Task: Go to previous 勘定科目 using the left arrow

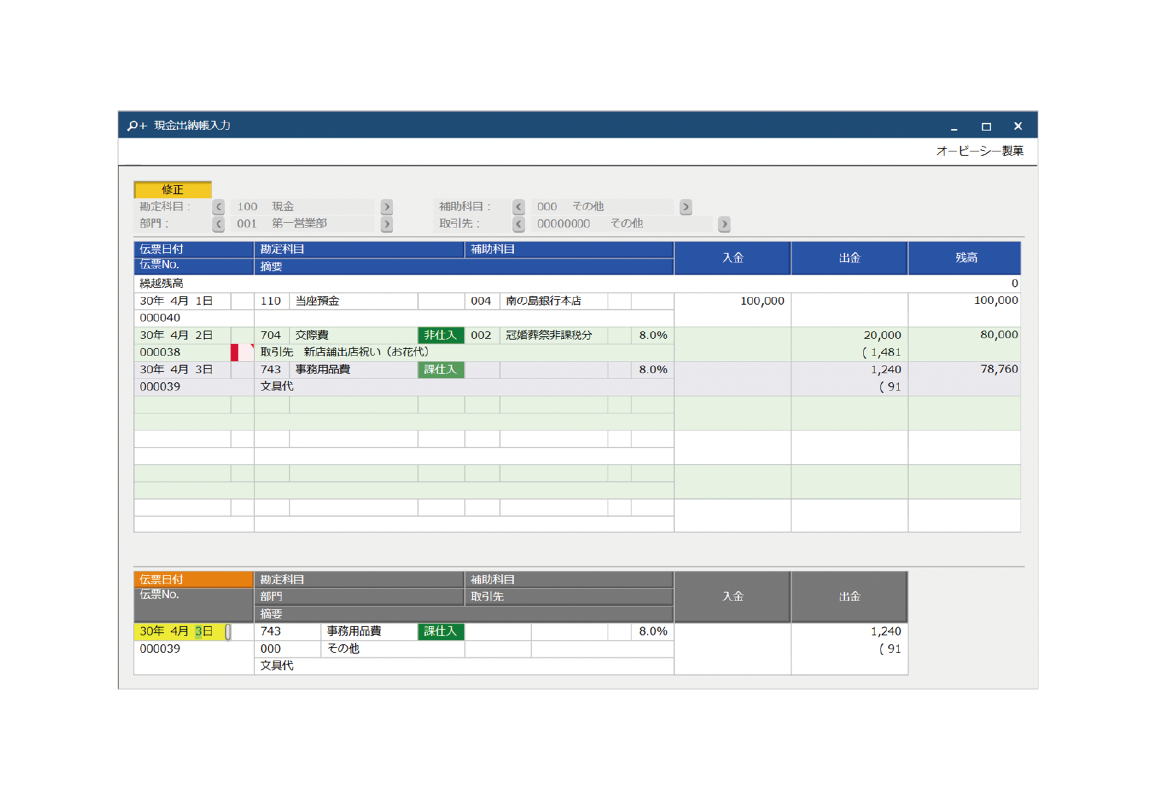Action: point(219,207)
